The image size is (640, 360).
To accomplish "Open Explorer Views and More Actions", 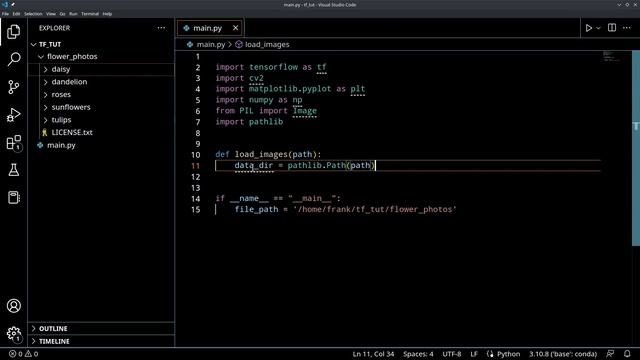I will pyautogui.click(x=161, y=28).
